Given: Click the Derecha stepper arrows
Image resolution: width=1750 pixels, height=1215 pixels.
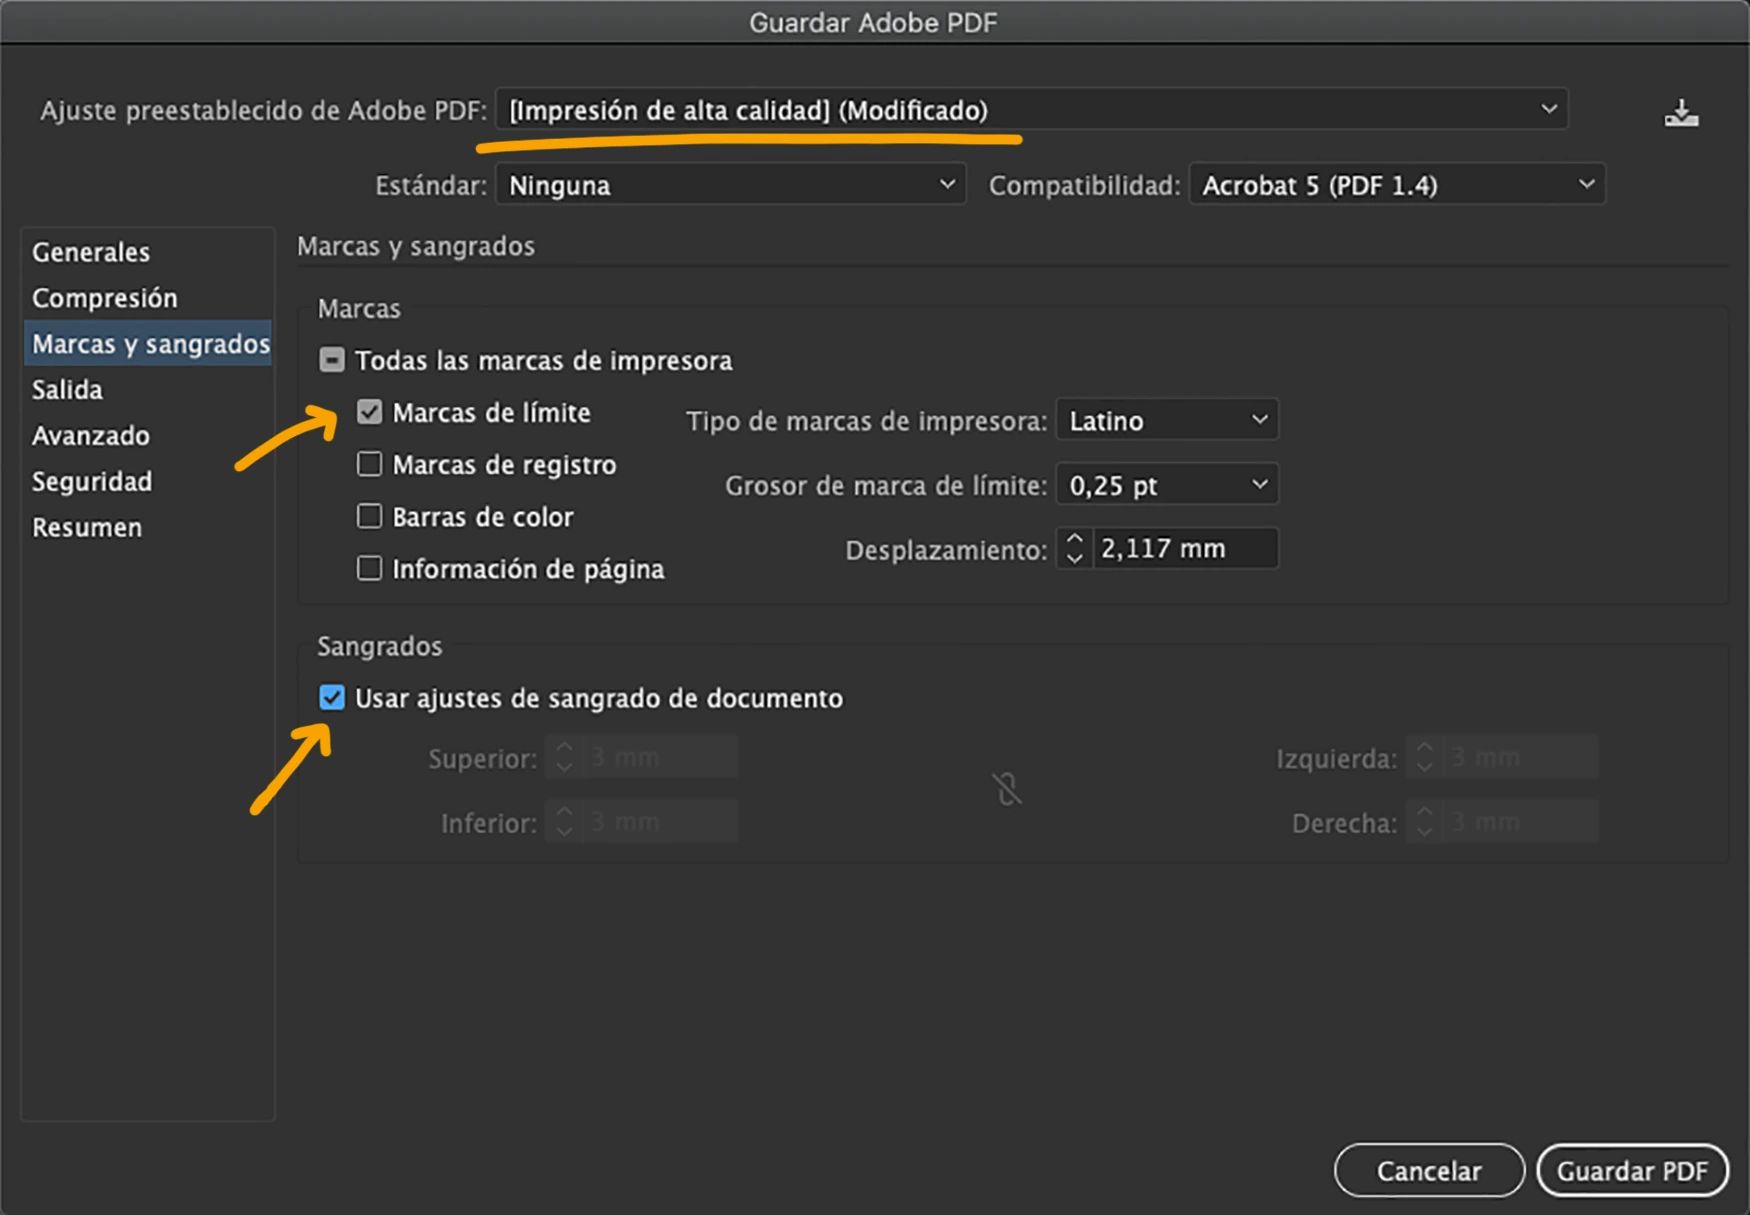Looking at the screenshot, I should tap(1424, 822).
